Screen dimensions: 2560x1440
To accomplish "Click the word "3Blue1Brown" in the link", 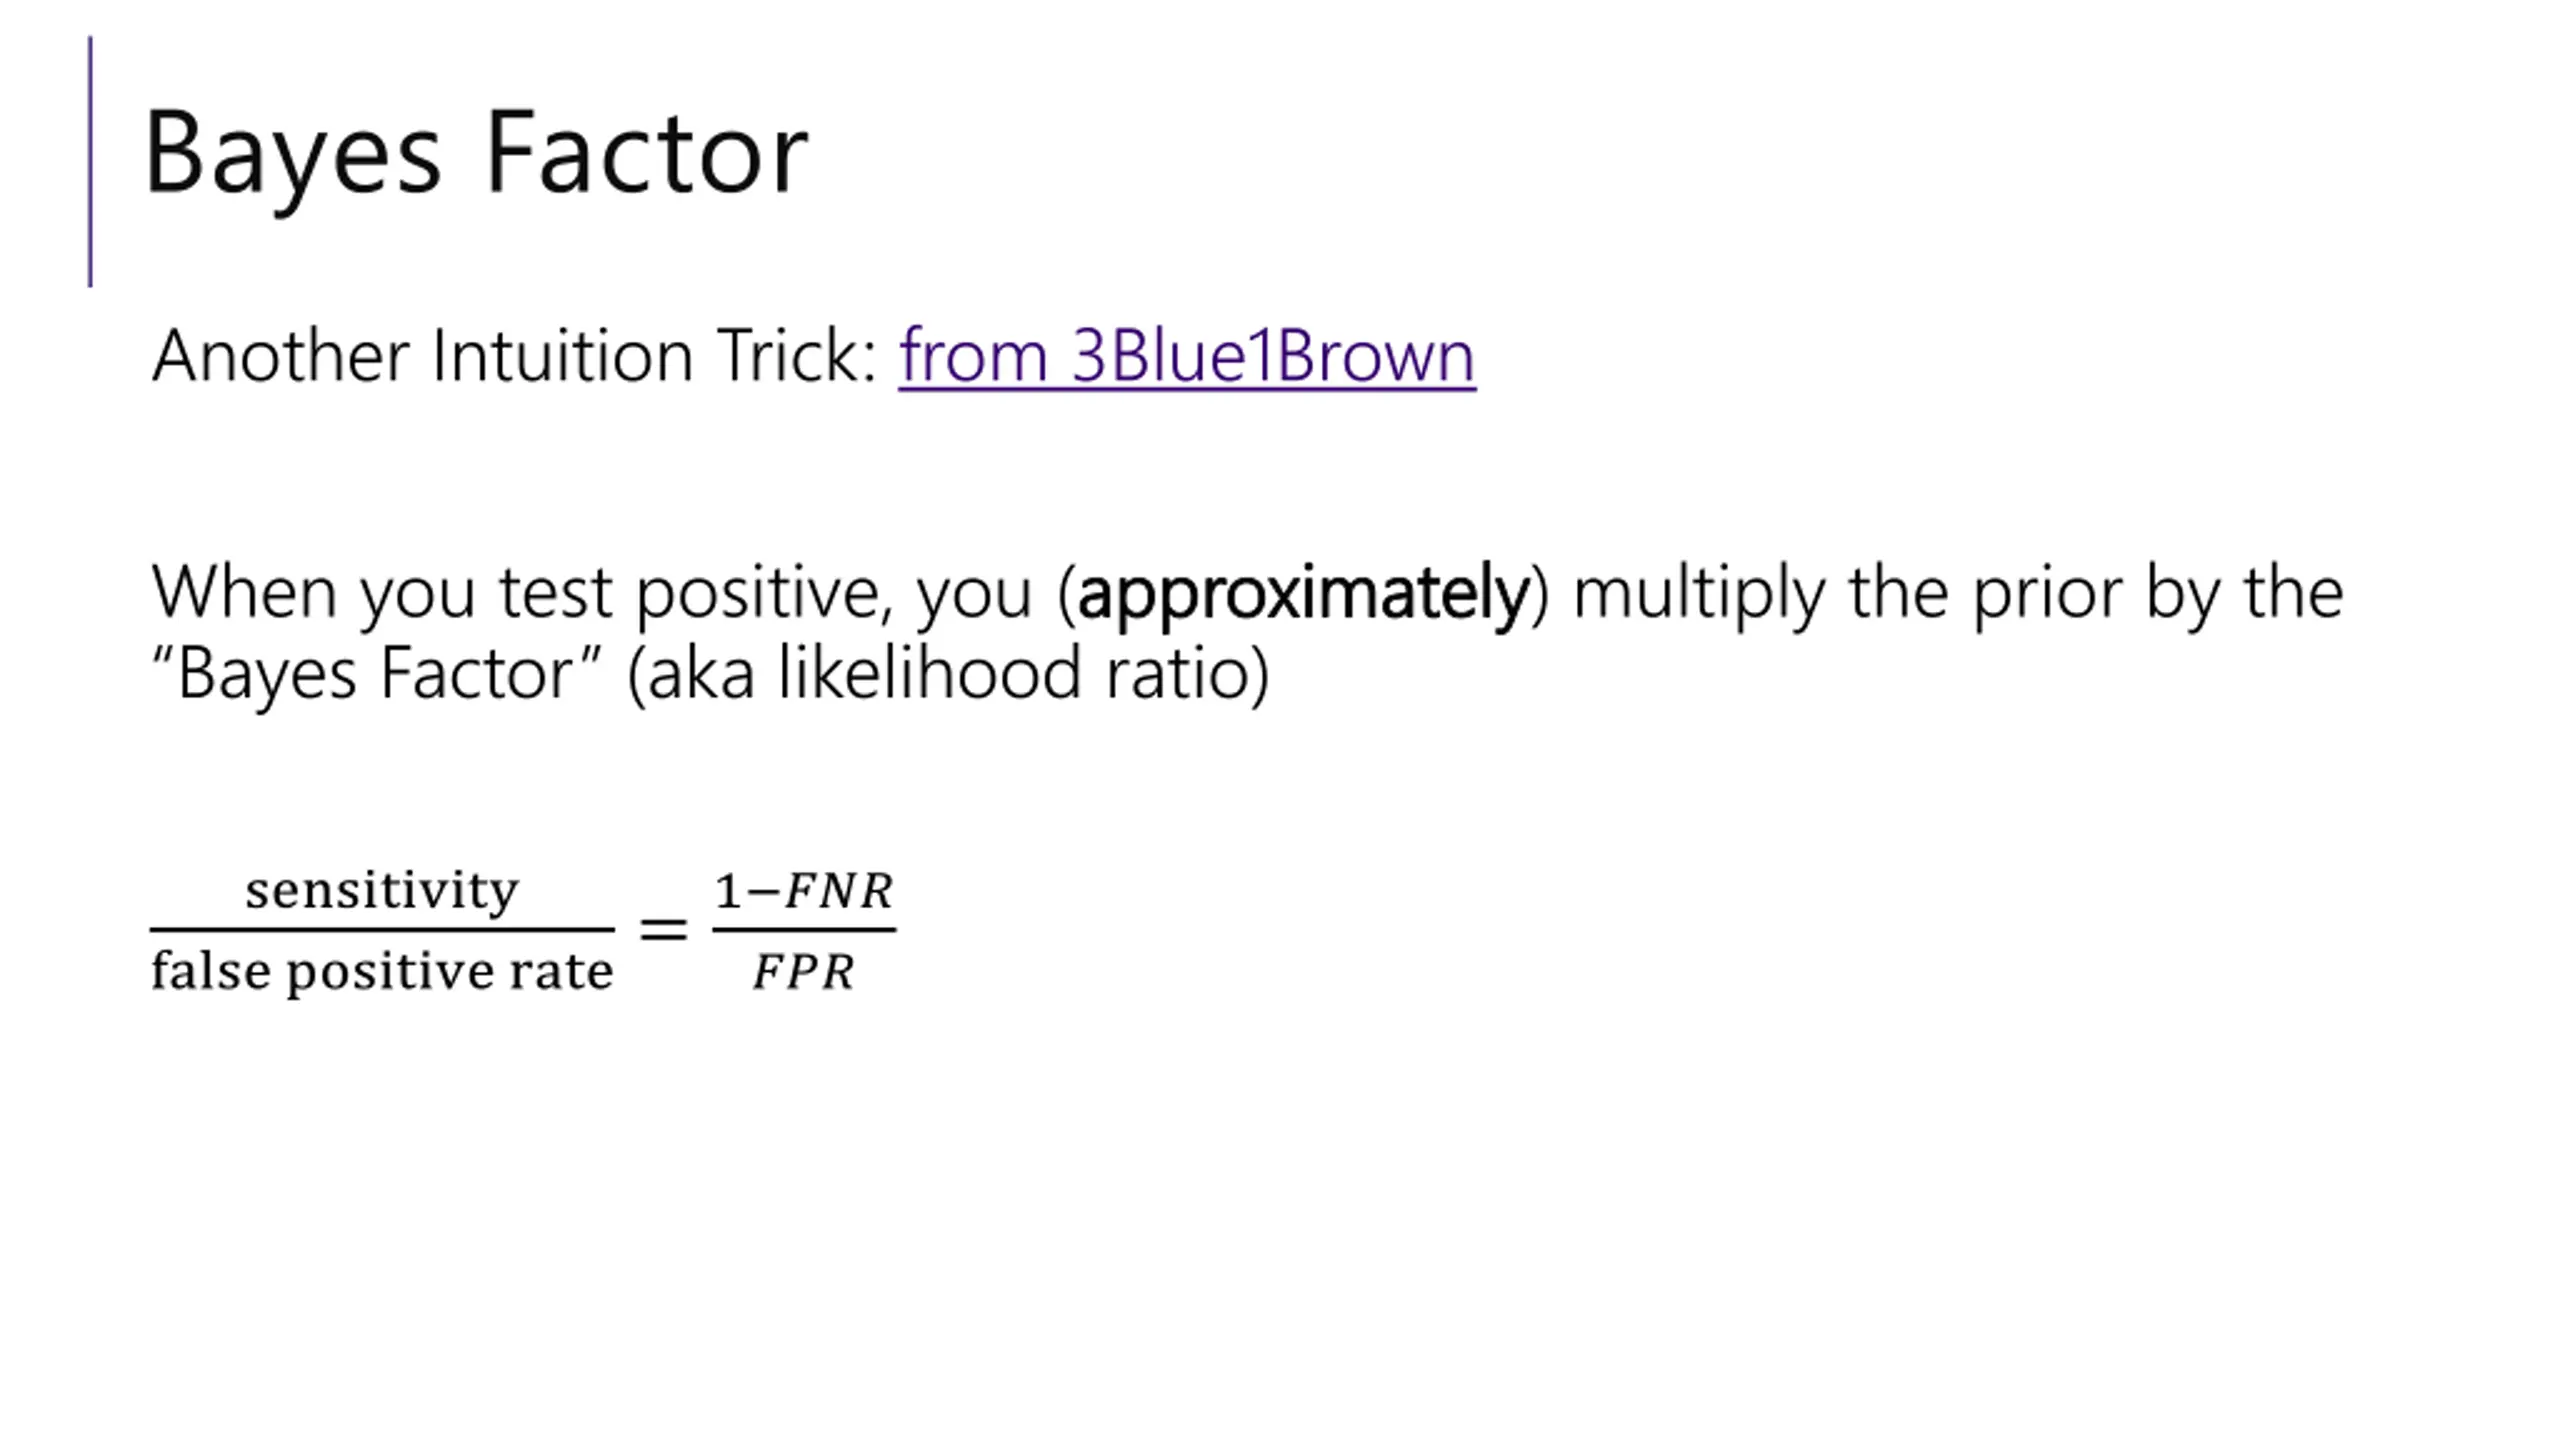I will click(x=1273, y=356).
